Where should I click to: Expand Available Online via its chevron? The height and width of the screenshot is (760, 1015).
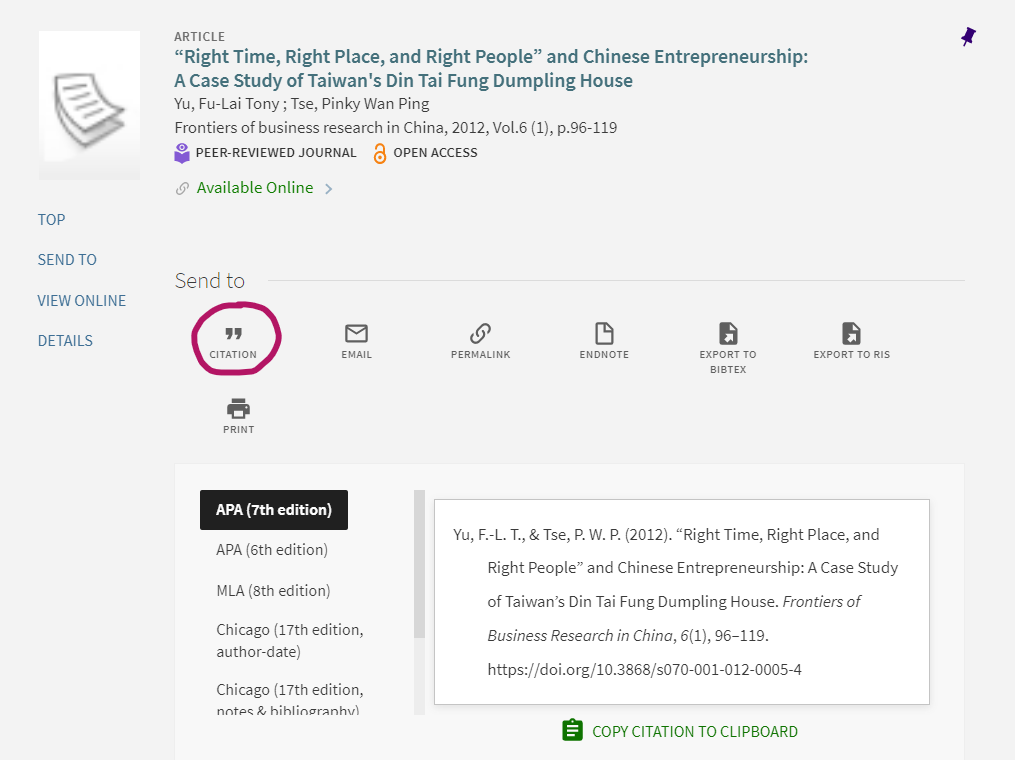[x=327, y=187]
